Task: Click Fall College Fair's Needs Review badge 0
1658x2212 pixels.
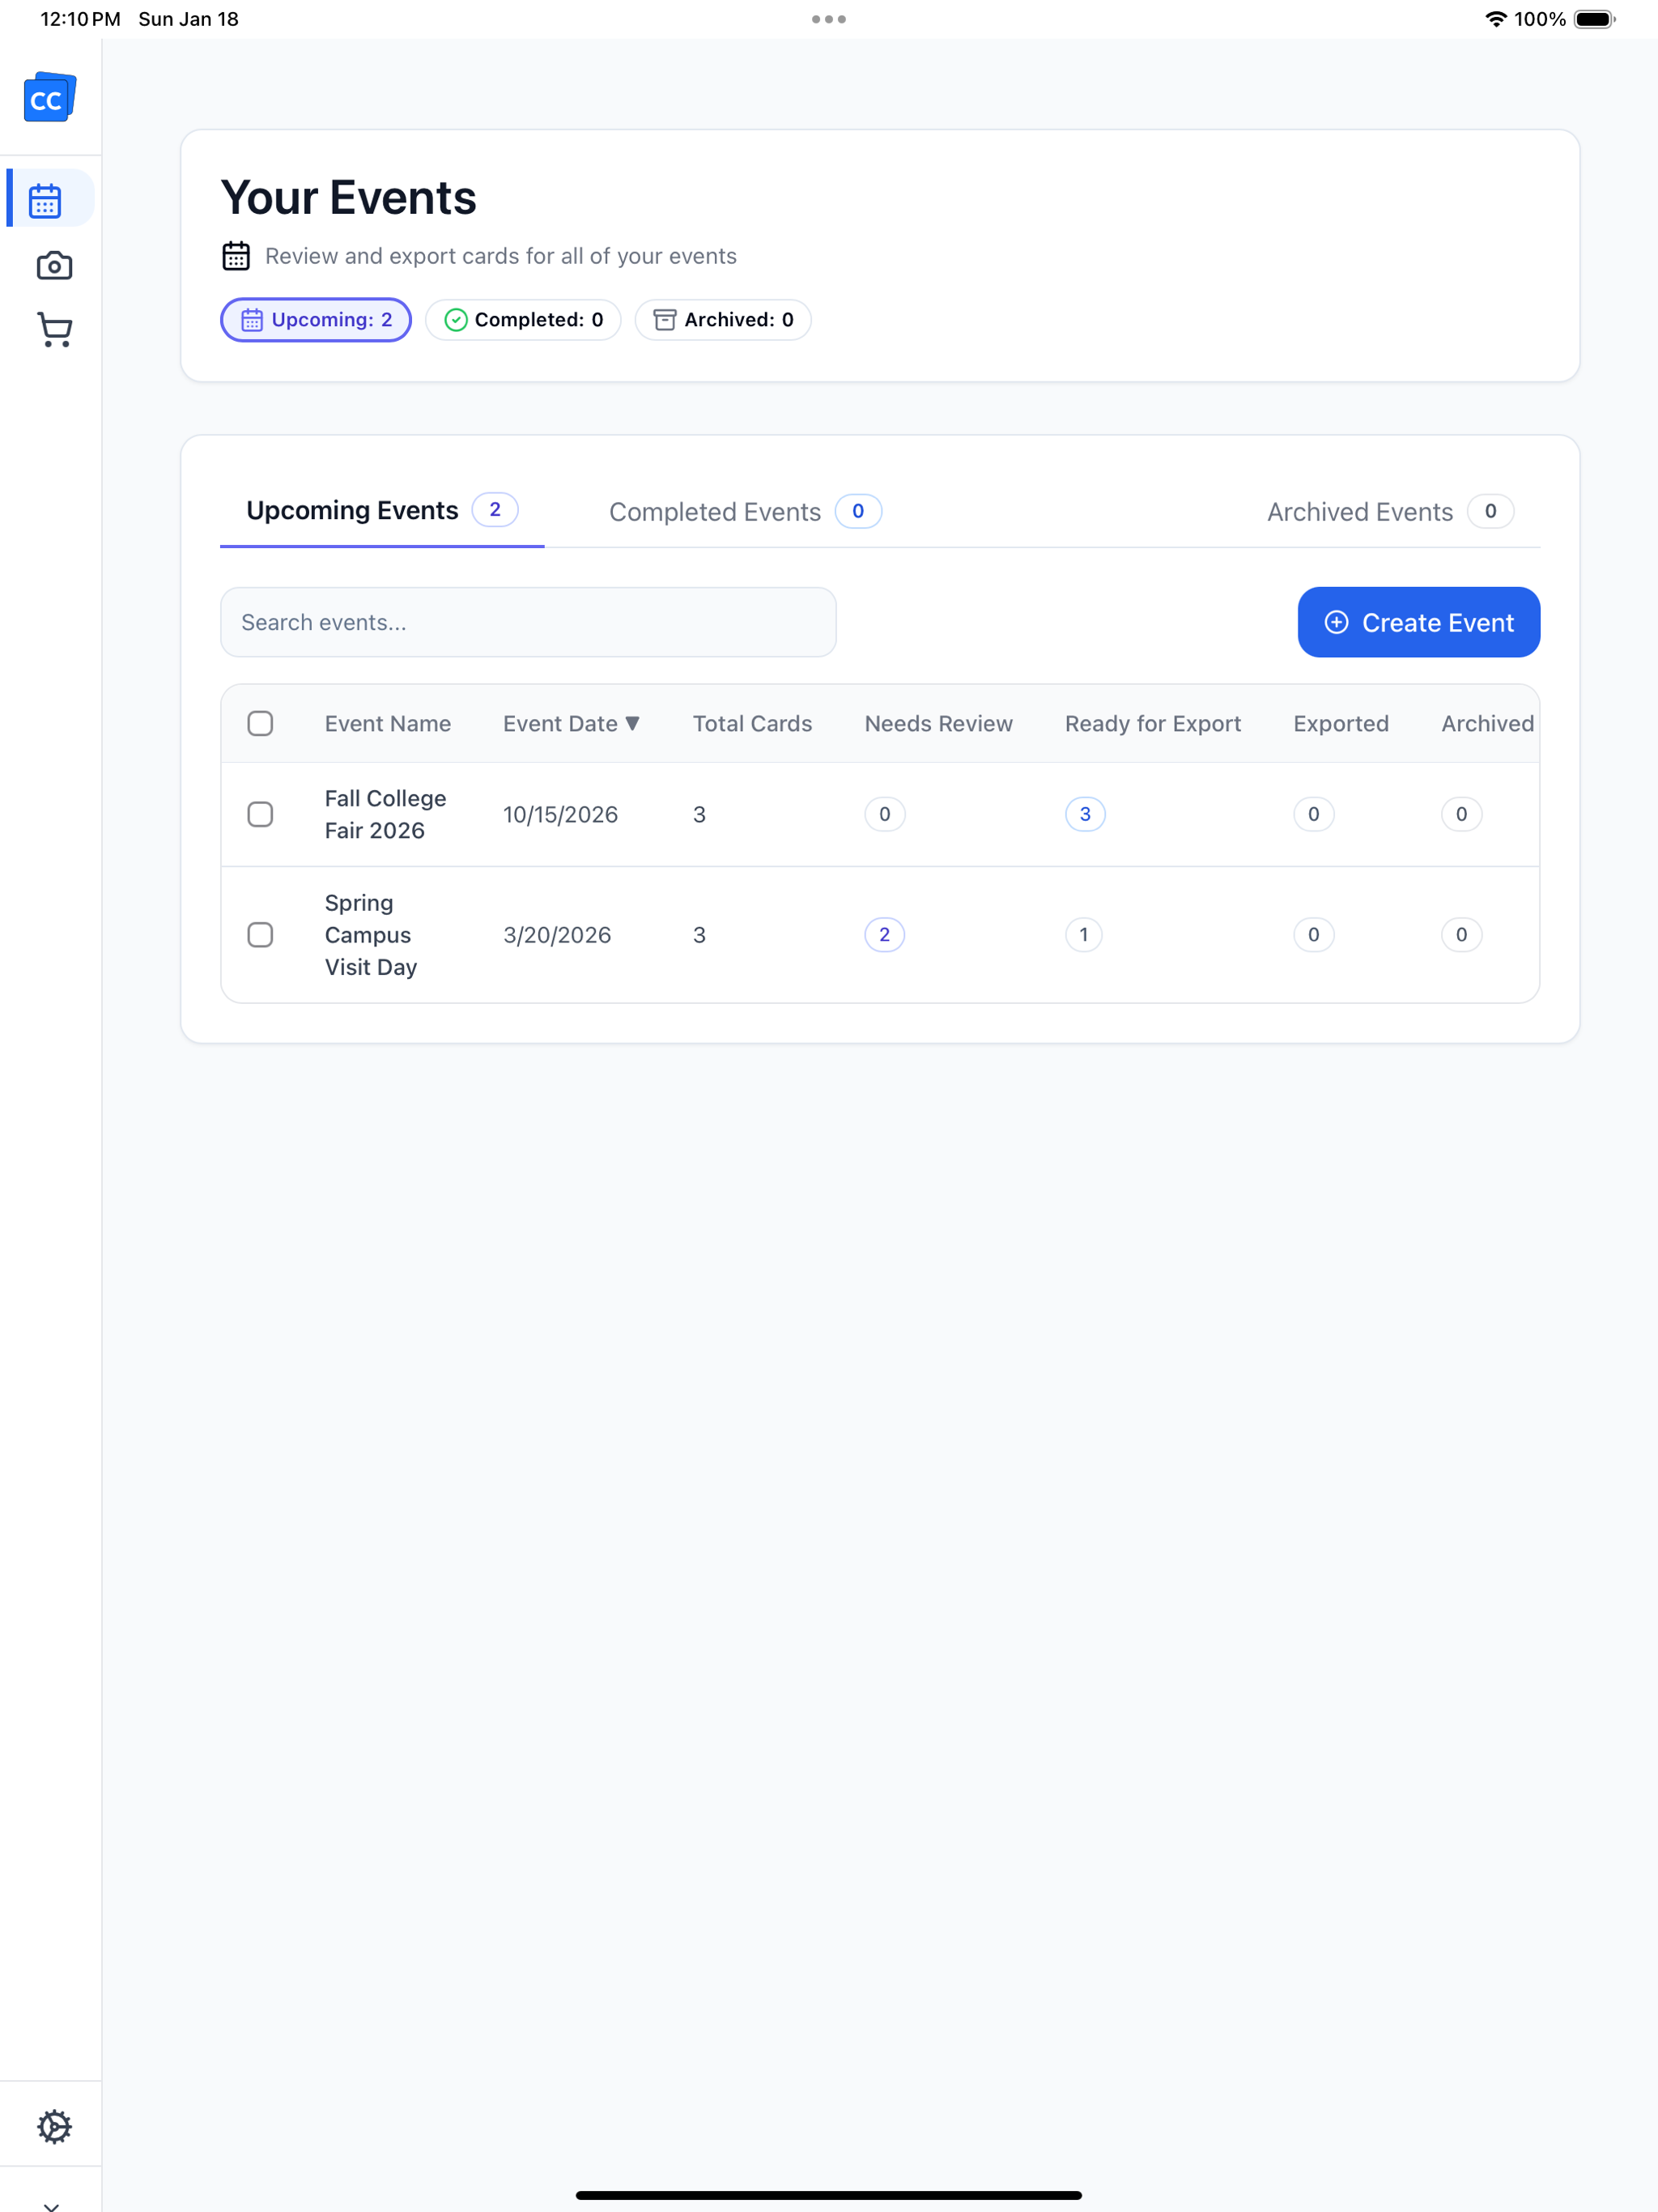Action: pyautogui.click(x=884, y=815)
